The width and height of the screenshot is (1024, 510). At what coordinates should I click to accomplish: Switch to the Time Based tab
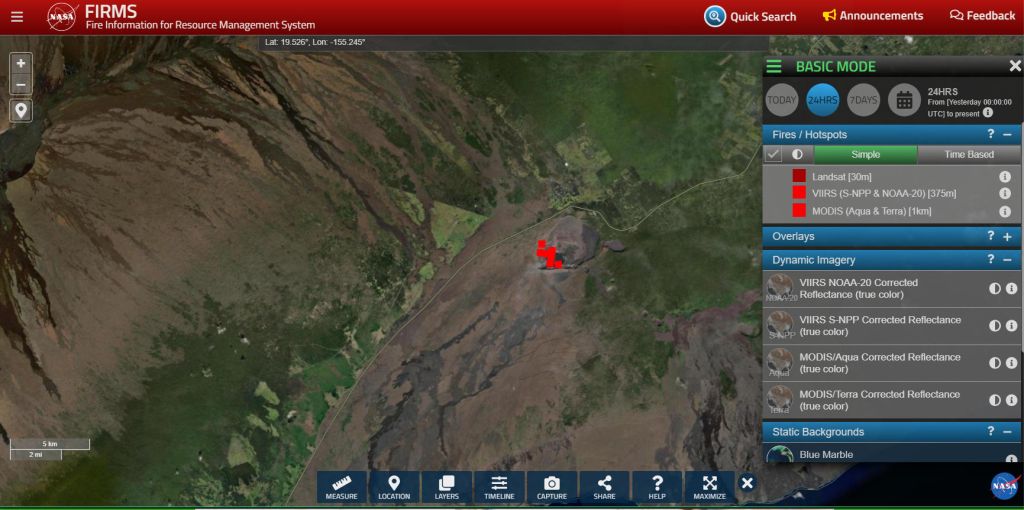click(x=968, y=155)
